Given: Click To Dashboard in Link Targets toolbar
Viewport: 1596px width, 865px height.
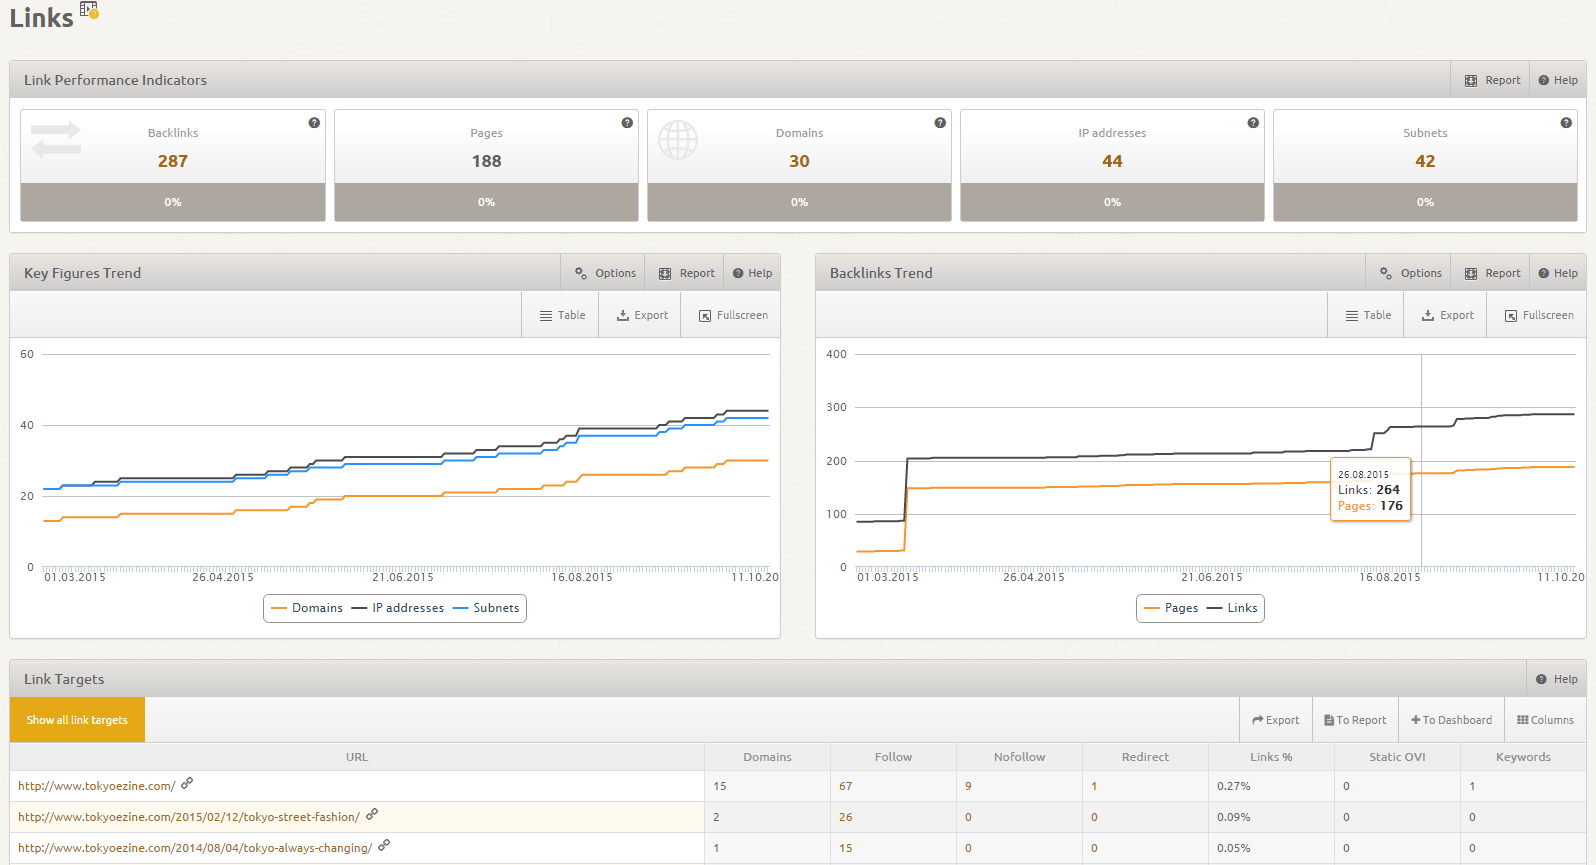Looking at the screenshot, I should (x=1451, y=720).
